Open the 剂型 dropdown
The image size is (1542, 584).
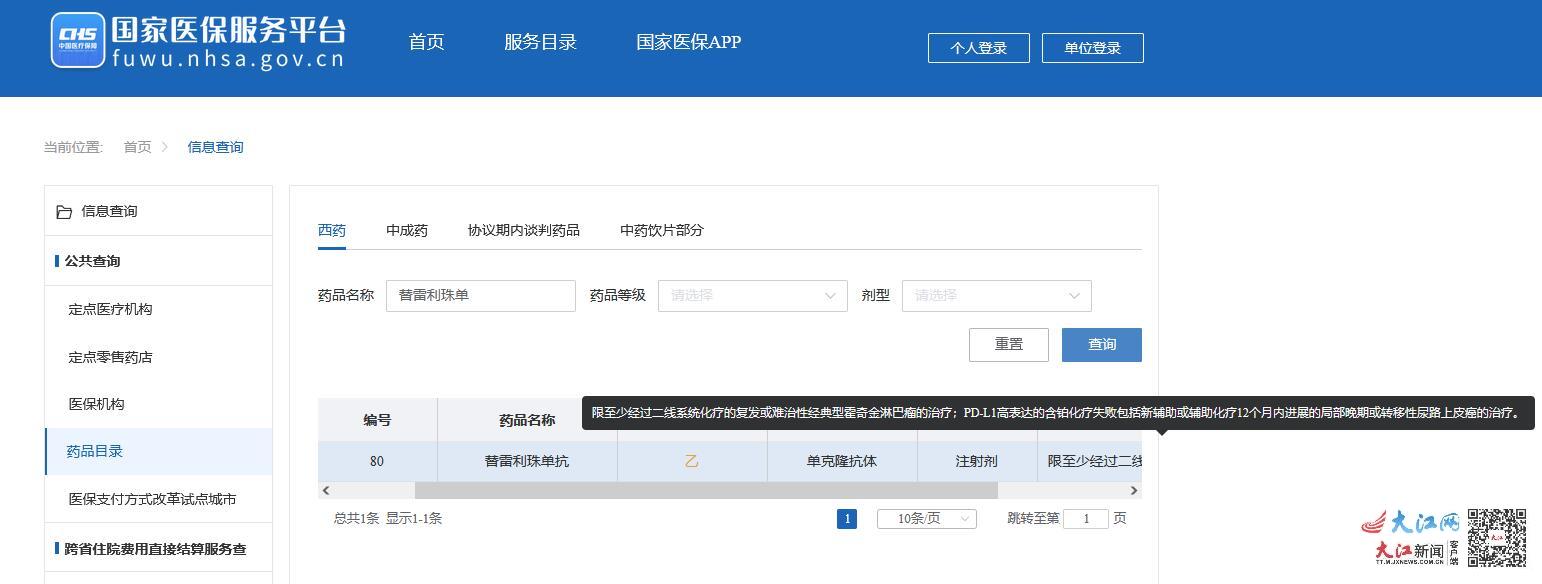[996, 295]
